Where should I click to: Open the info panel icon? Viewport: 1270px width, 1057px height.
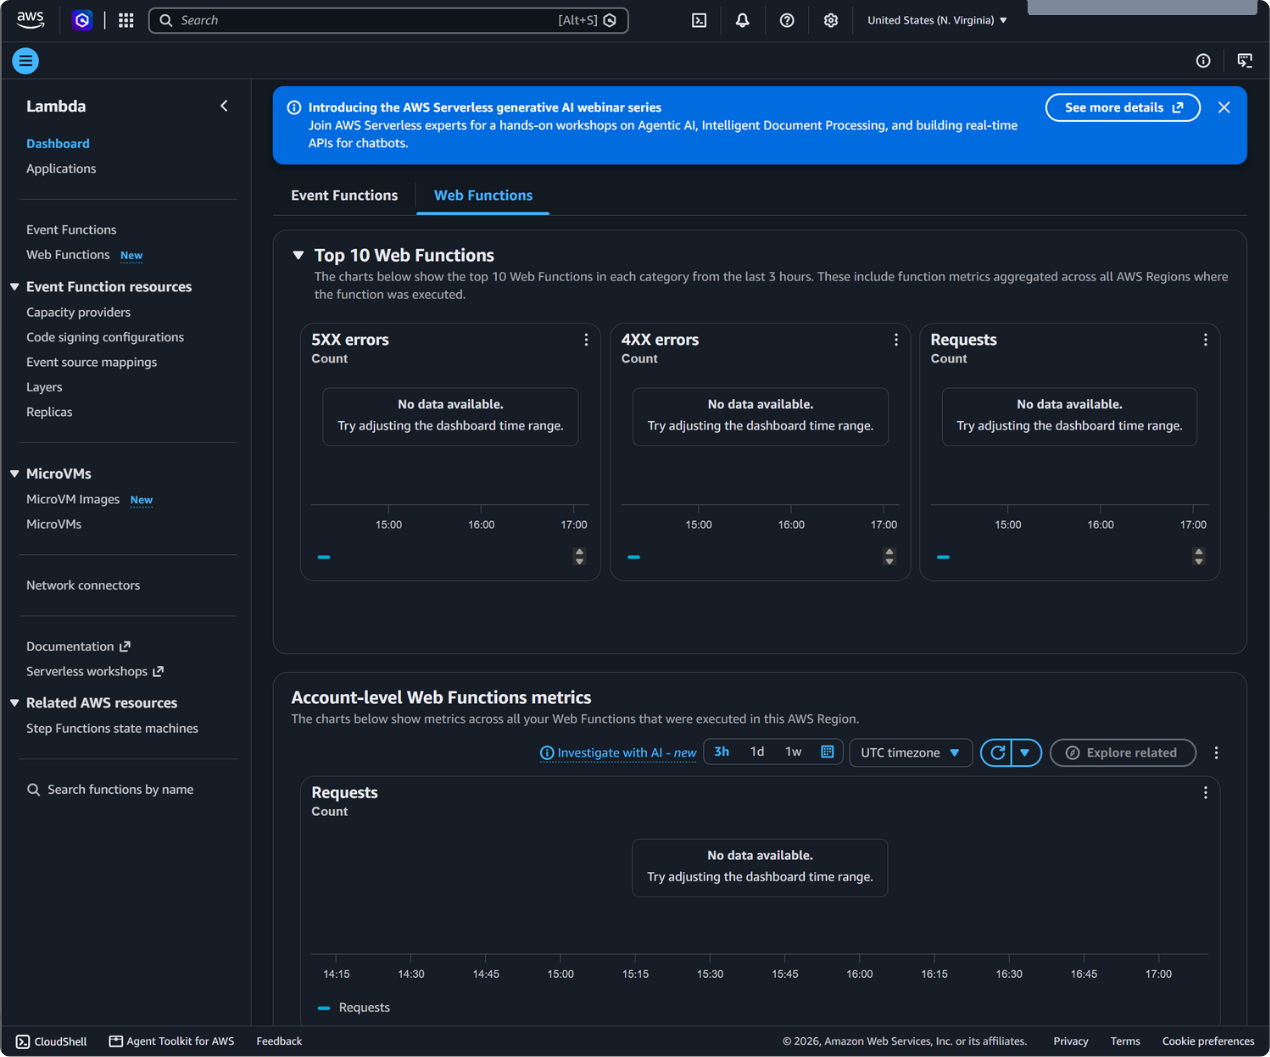(x=1203, y=61)
